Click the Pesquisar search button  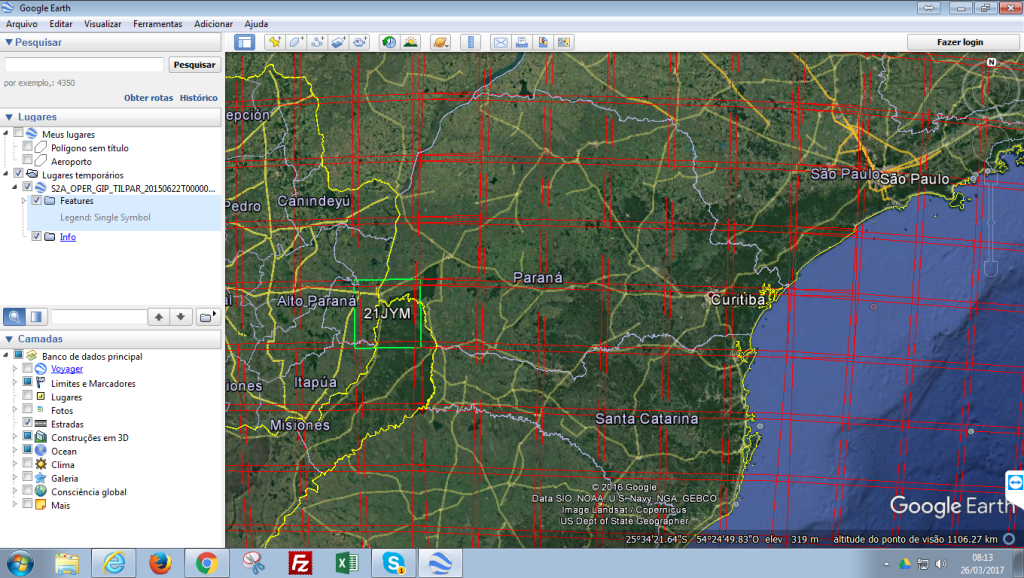pyautogui.click(x=194, y=64)
